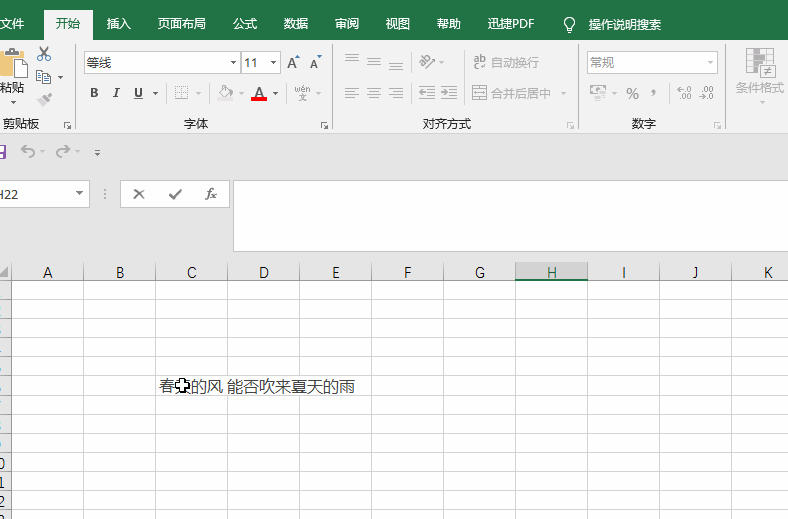Customize Quick Access Toolbar arrow
788x519 pixels.
coord(97,152)
